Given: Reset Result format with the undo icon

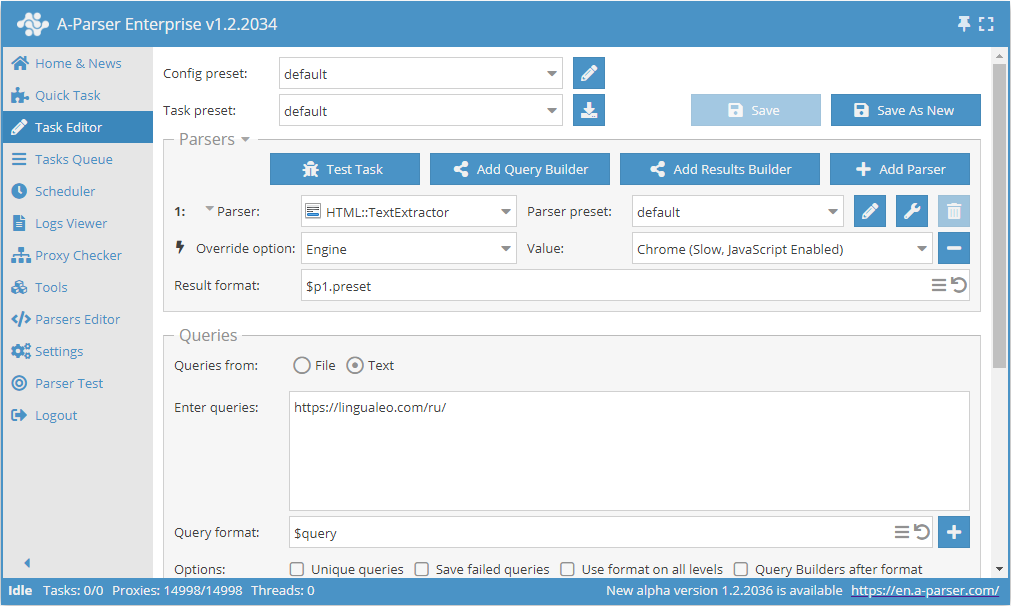Looking at the screenshot, I should 958,286.
